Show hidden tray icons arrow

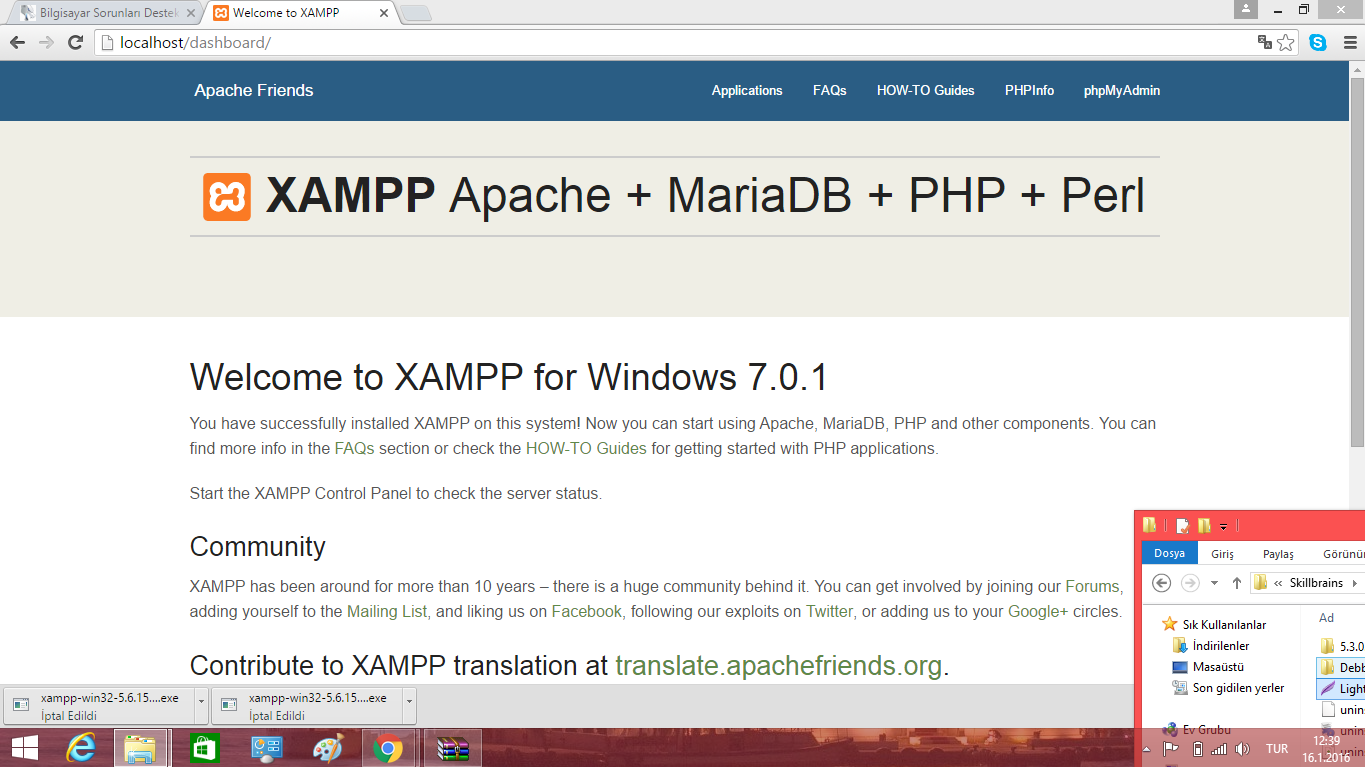1148,749
